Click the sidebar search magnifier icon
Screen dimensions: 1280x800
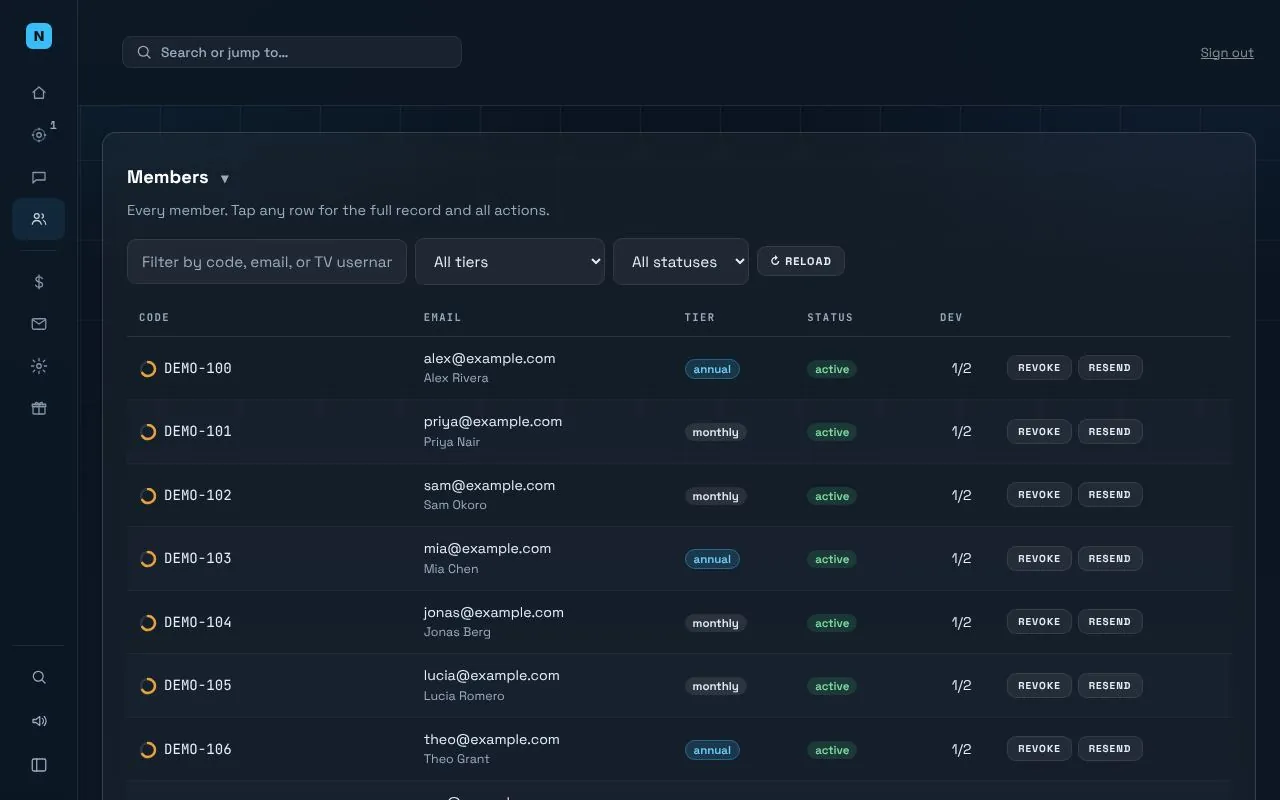pyautogui.click(x=39, y=677)
